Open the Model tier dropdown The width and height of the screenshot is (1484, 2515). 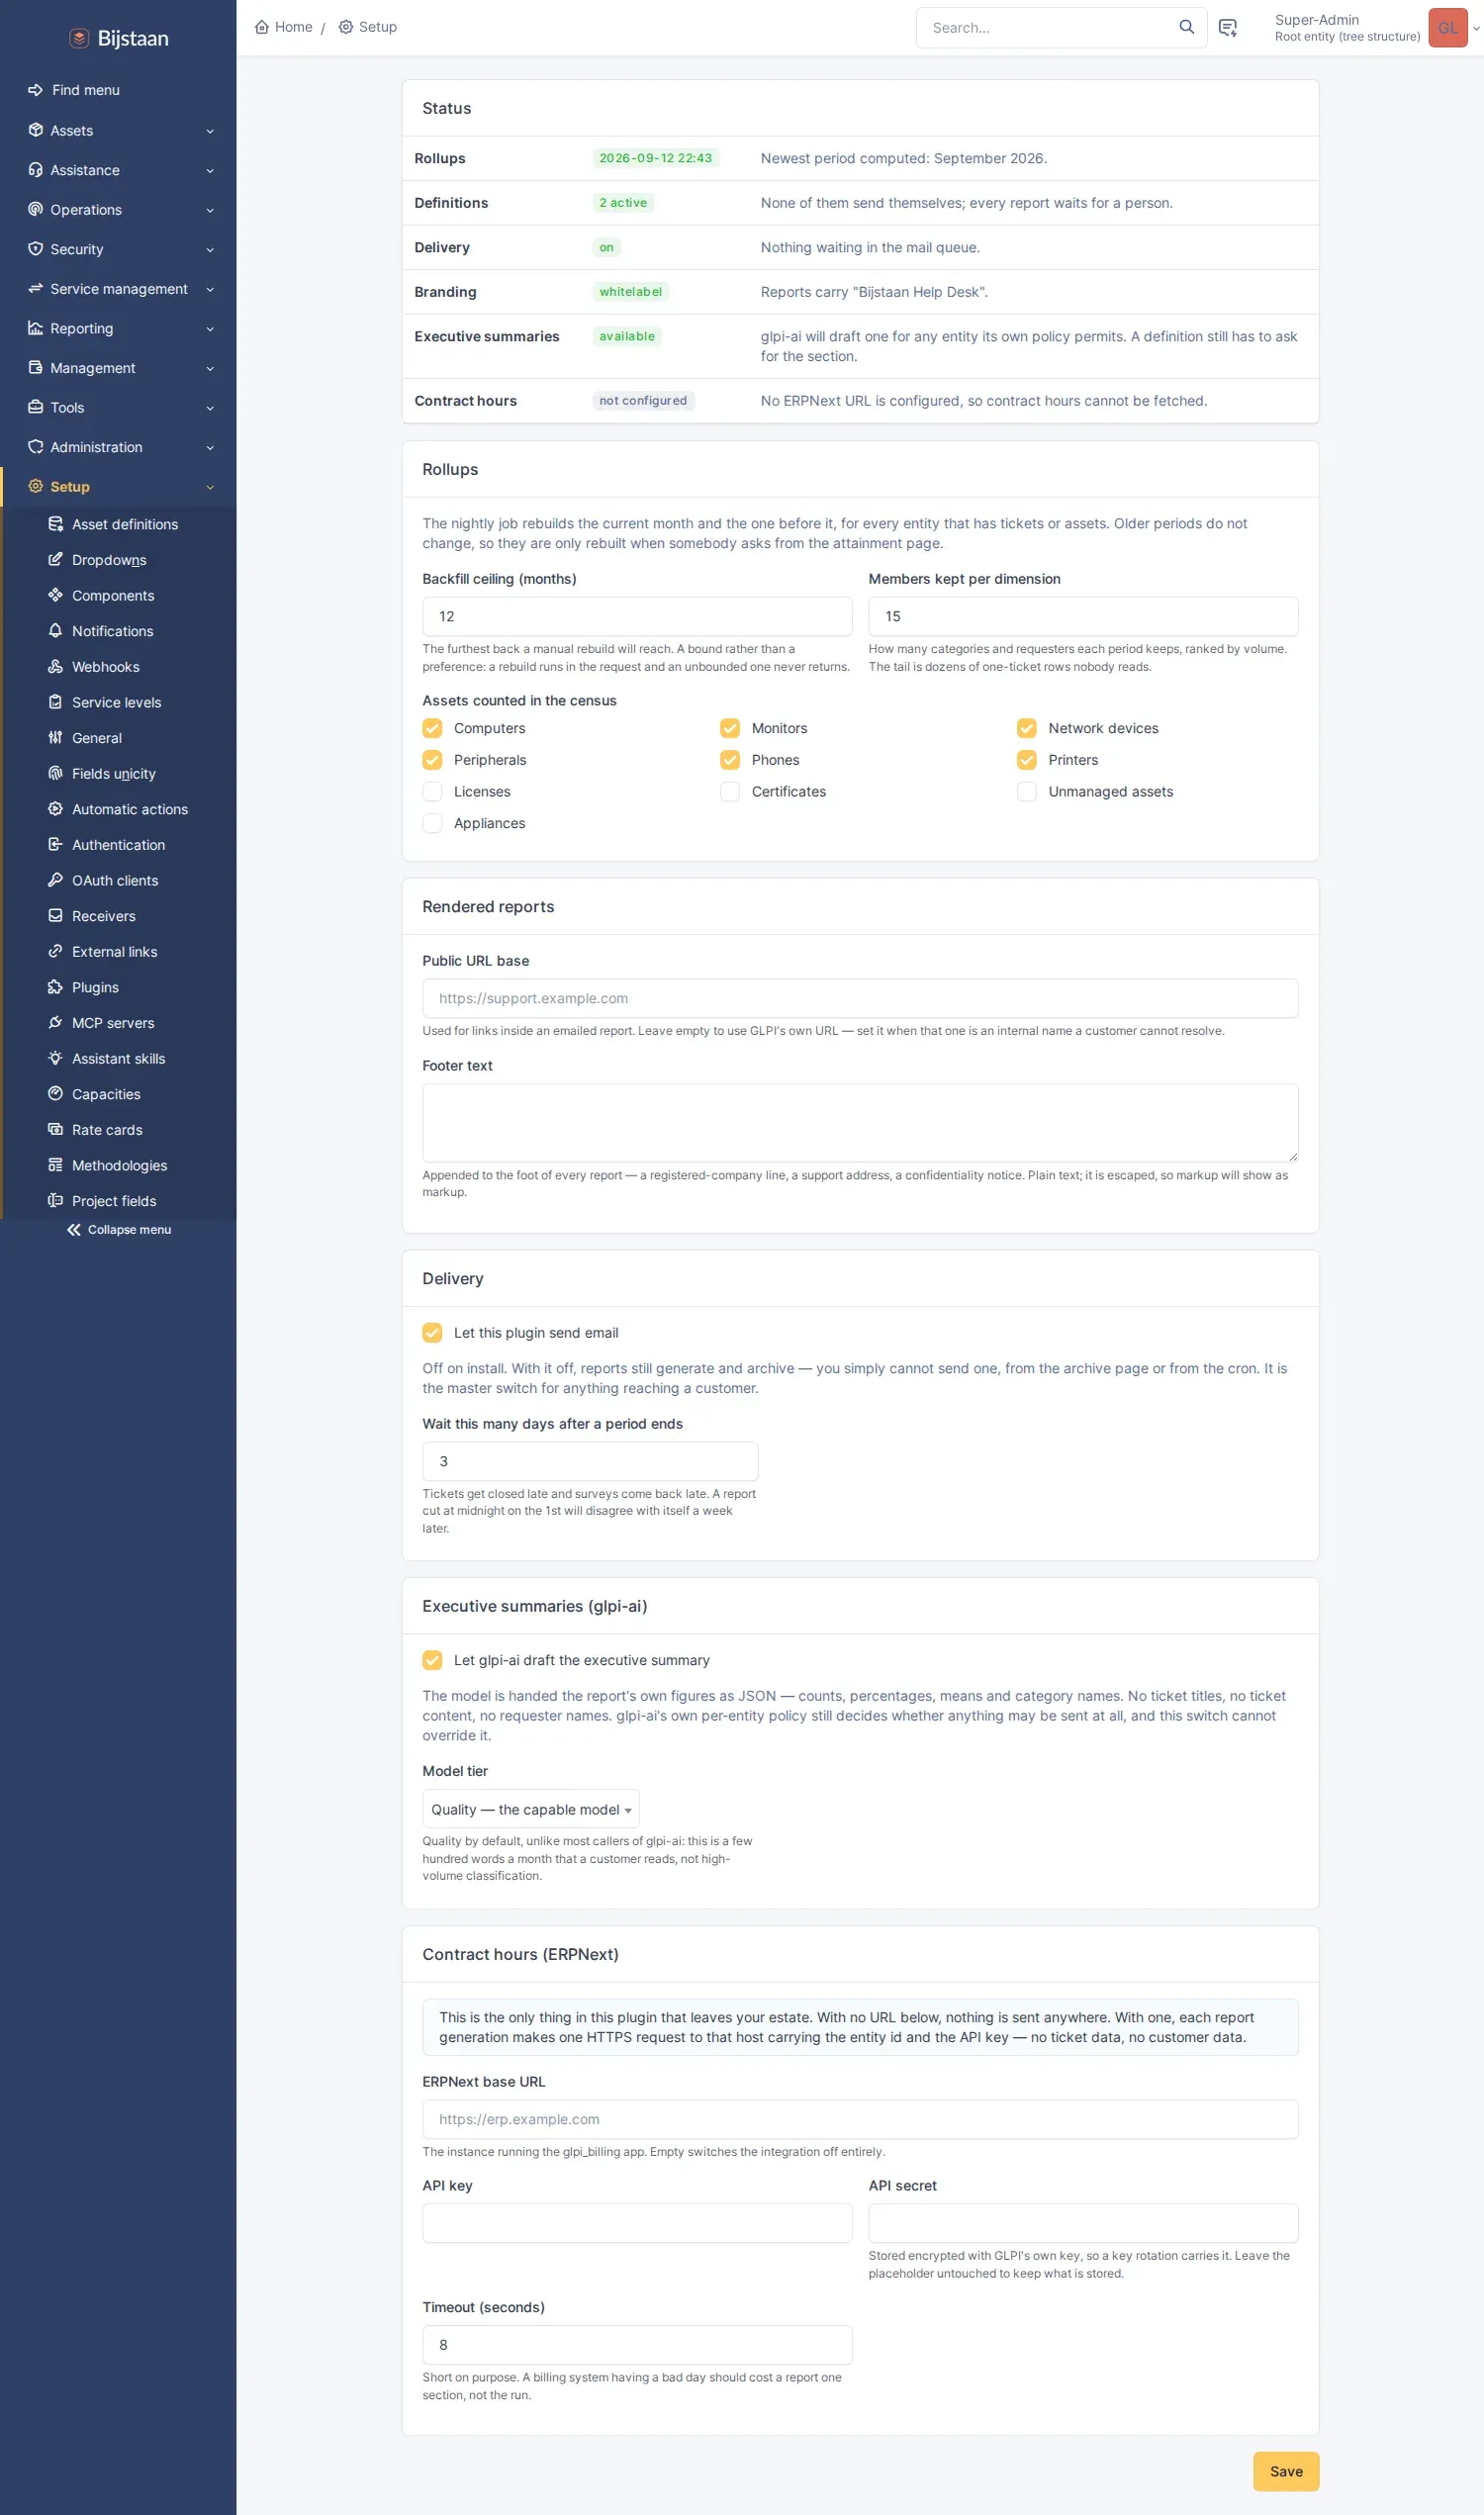[531, 1808]
